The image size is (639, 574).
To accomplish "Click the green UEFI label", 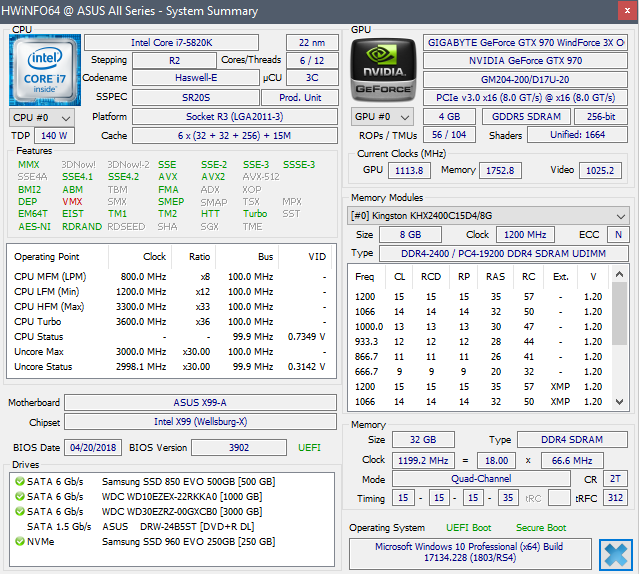I will pyautogui.click(x=309, y=448).
